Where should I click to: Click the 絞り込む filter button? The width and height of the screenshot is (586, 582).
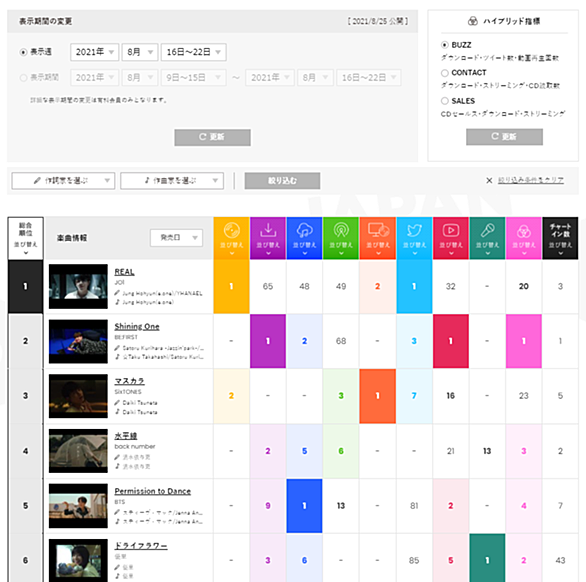coord(282,181)
